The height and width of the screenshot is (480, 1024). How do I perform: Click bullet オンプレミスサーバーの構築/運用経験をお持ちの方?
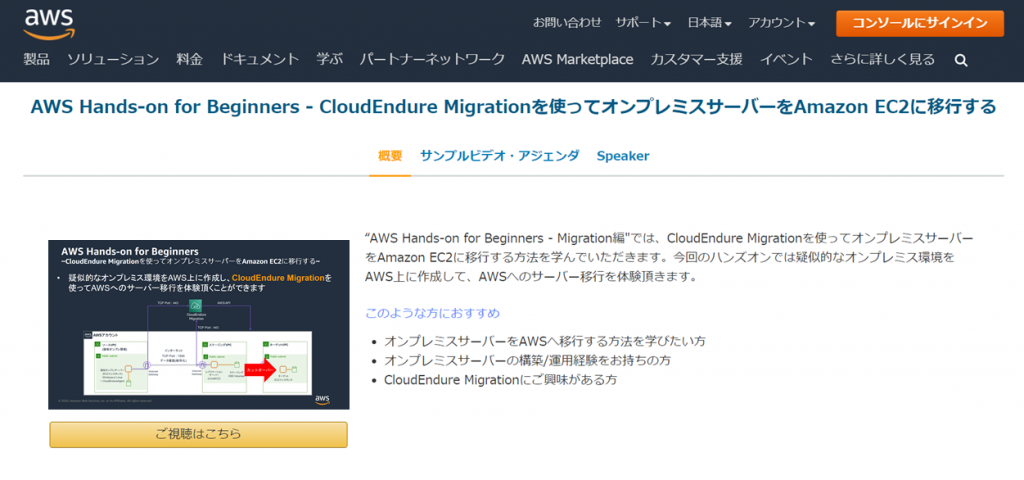point(528,360)
